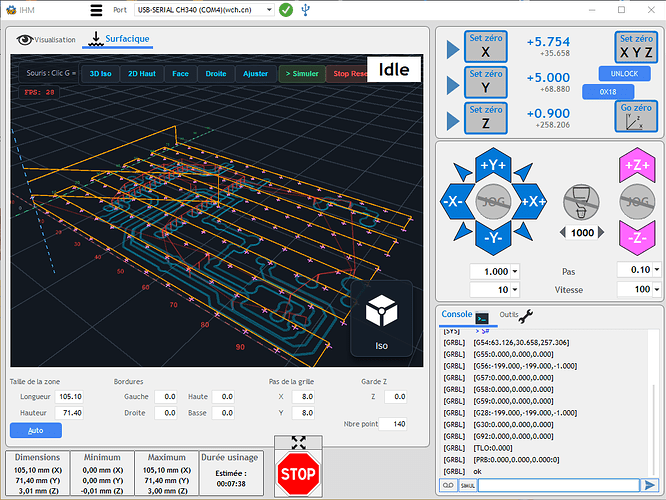Click the UNLOCK button

[624, 73]
